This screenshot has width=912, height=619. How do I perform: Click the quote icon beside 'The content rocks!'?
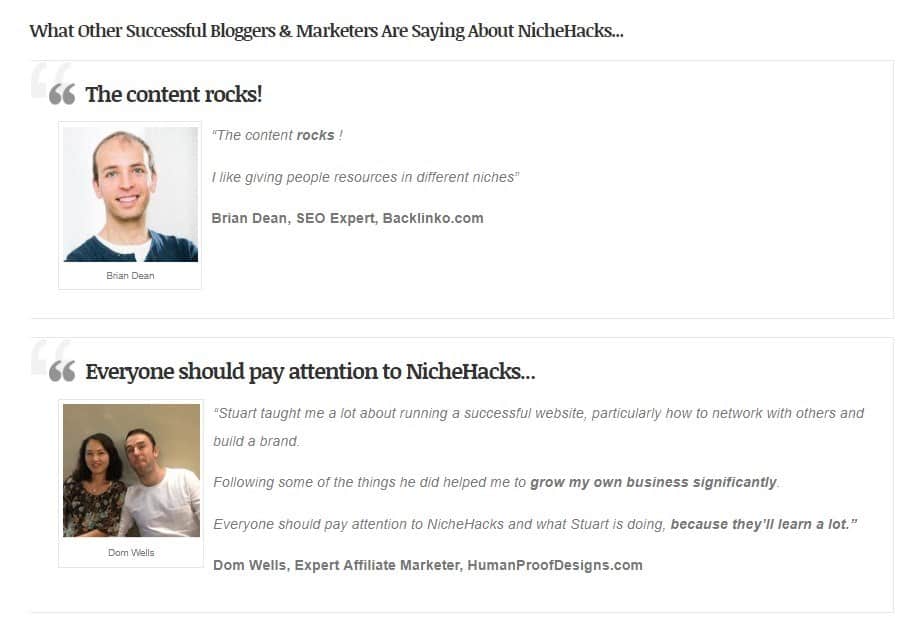click(62, 94)
